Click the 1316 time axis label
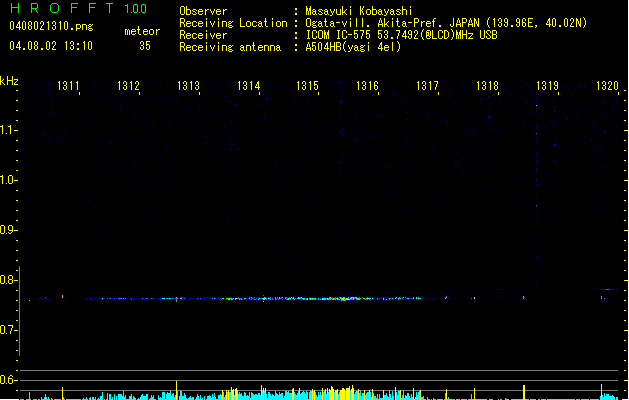 (367, 86)
